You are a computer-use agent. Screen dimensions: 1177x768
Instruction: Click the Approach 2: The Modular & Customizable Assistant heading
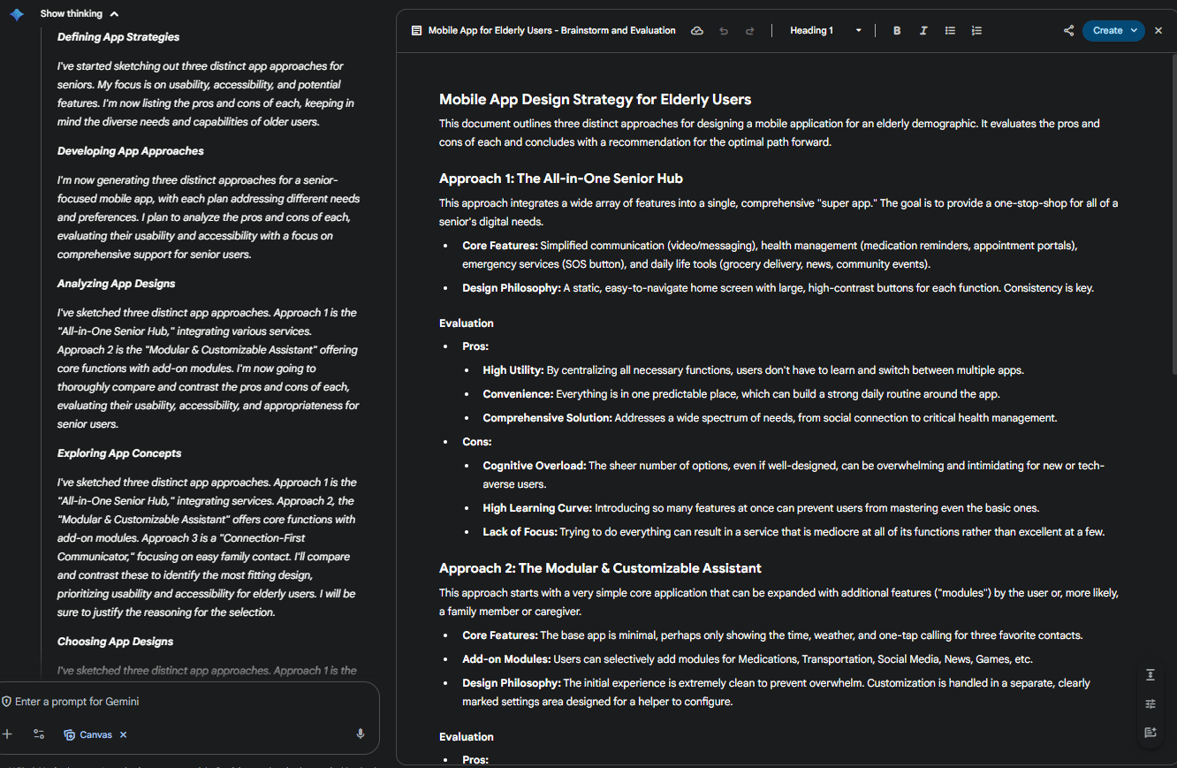(600, 568)
